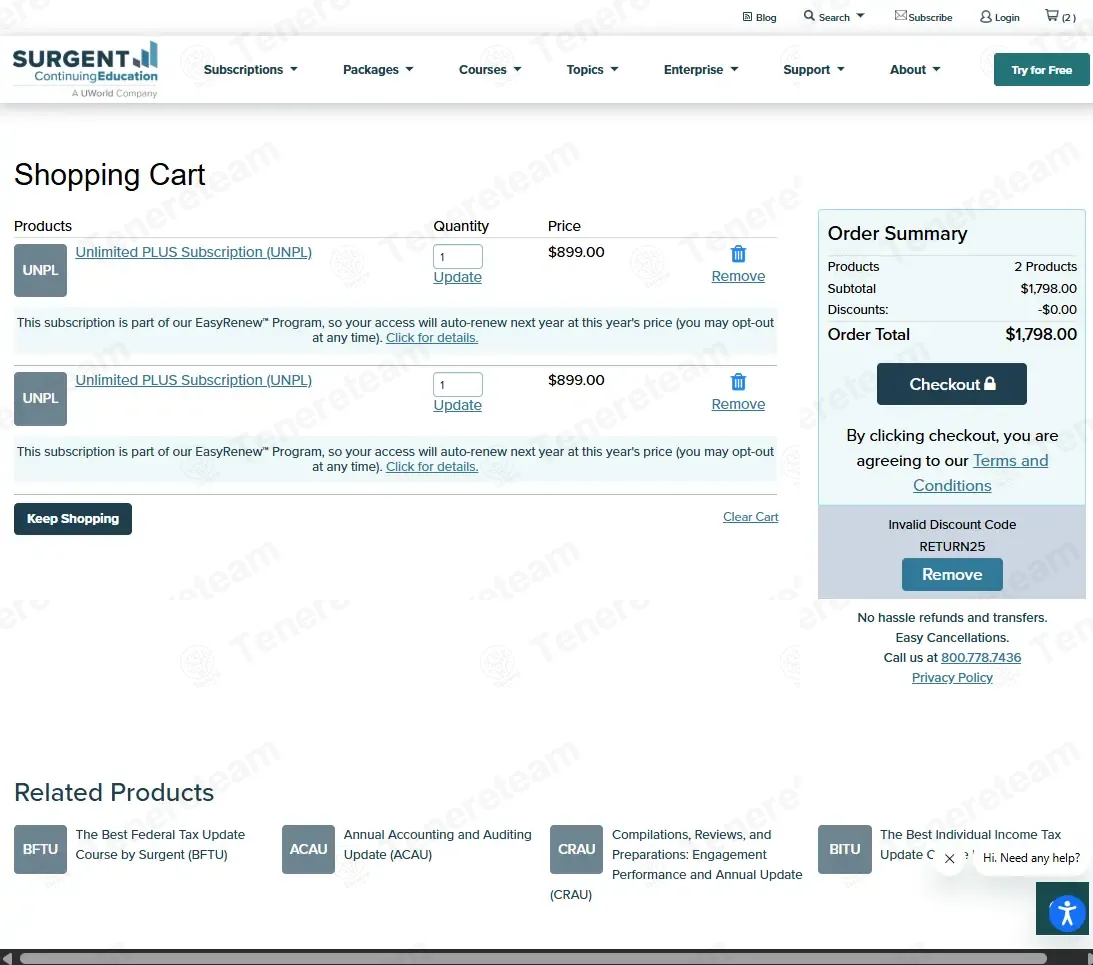Open the BITU related product badge
The width and height of the screenshot is (1093, 965).
[845, 849]
